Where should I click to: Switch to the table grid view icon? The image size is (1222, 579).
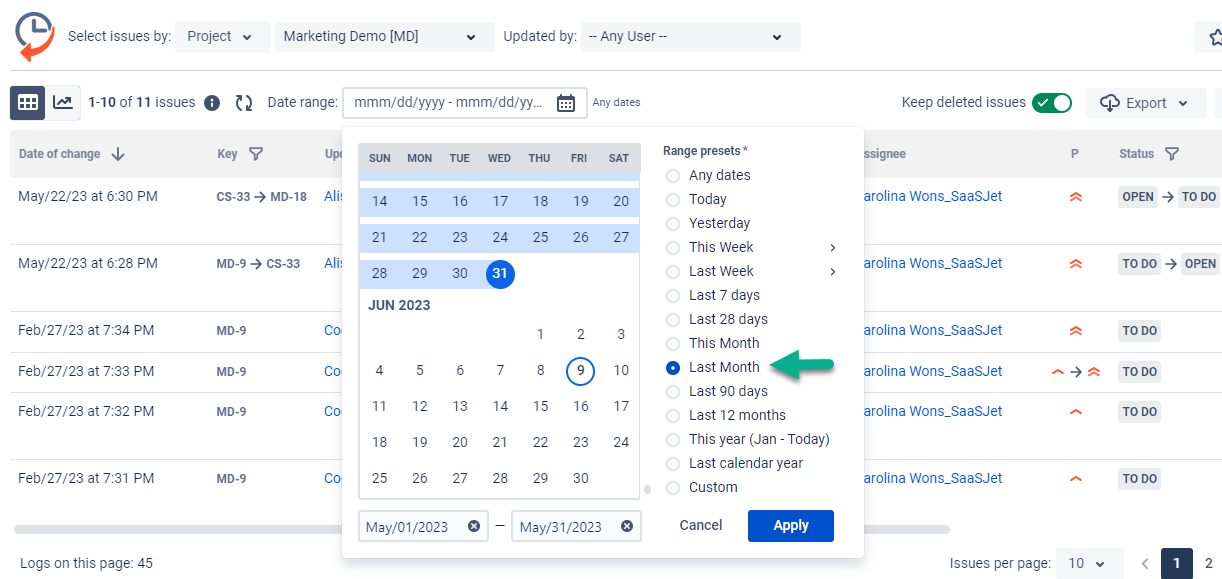(28, 102)
